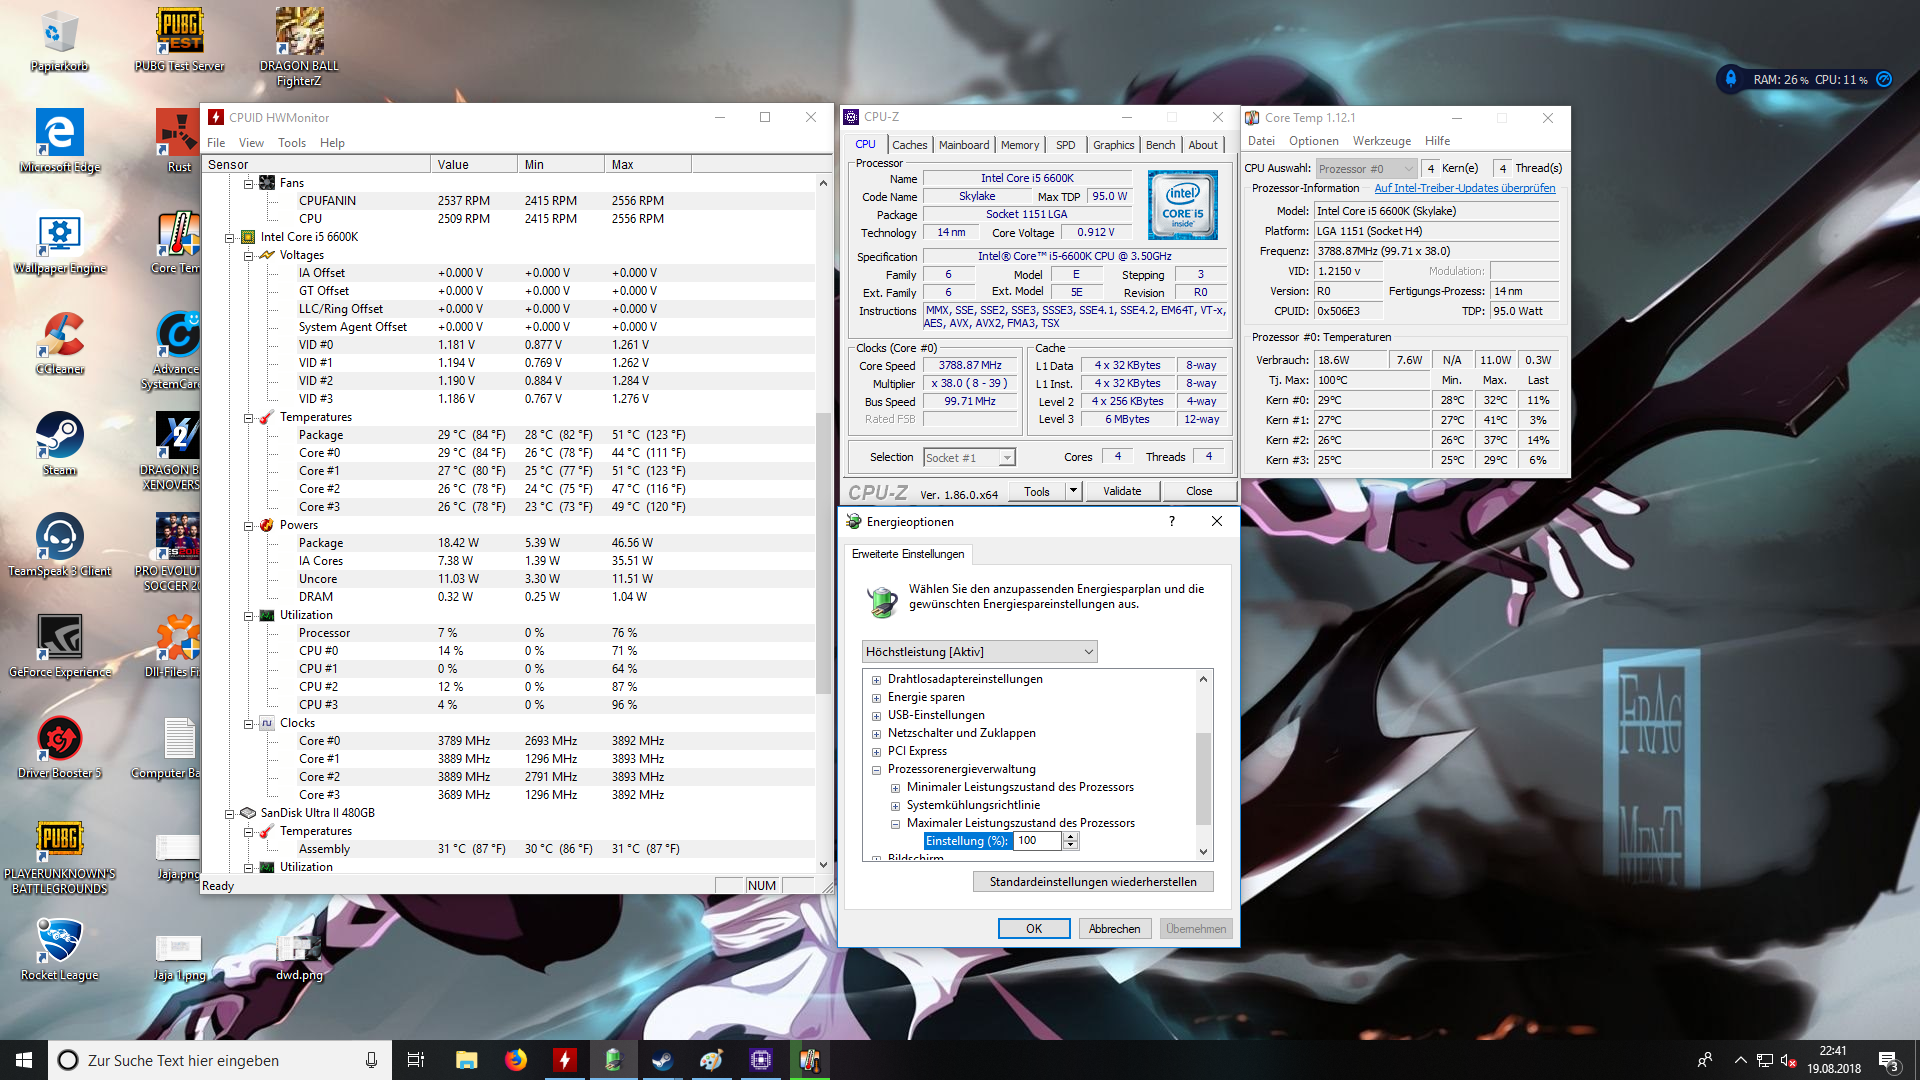This screenshot has width=1920, height=1080.
Task: Click Firefox icon in taskbar
Action: pyautogui.click(x=516, y=1060)
